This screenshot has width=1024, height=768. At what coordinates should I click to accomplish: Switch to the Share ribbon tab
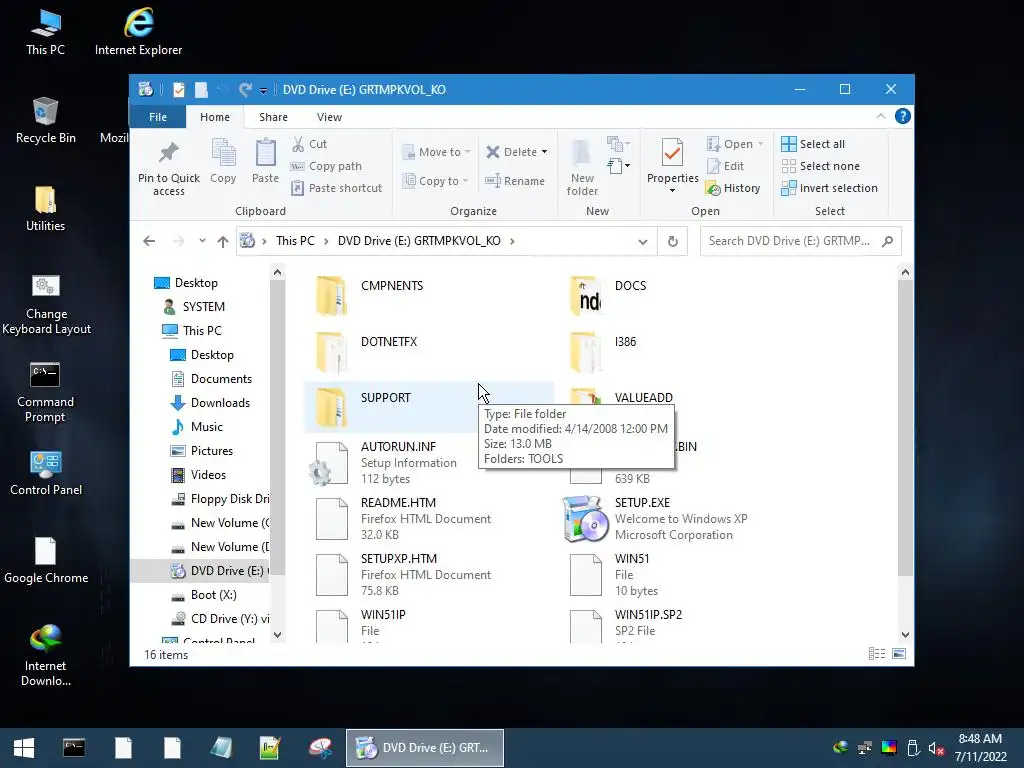[x=273, y=117]
